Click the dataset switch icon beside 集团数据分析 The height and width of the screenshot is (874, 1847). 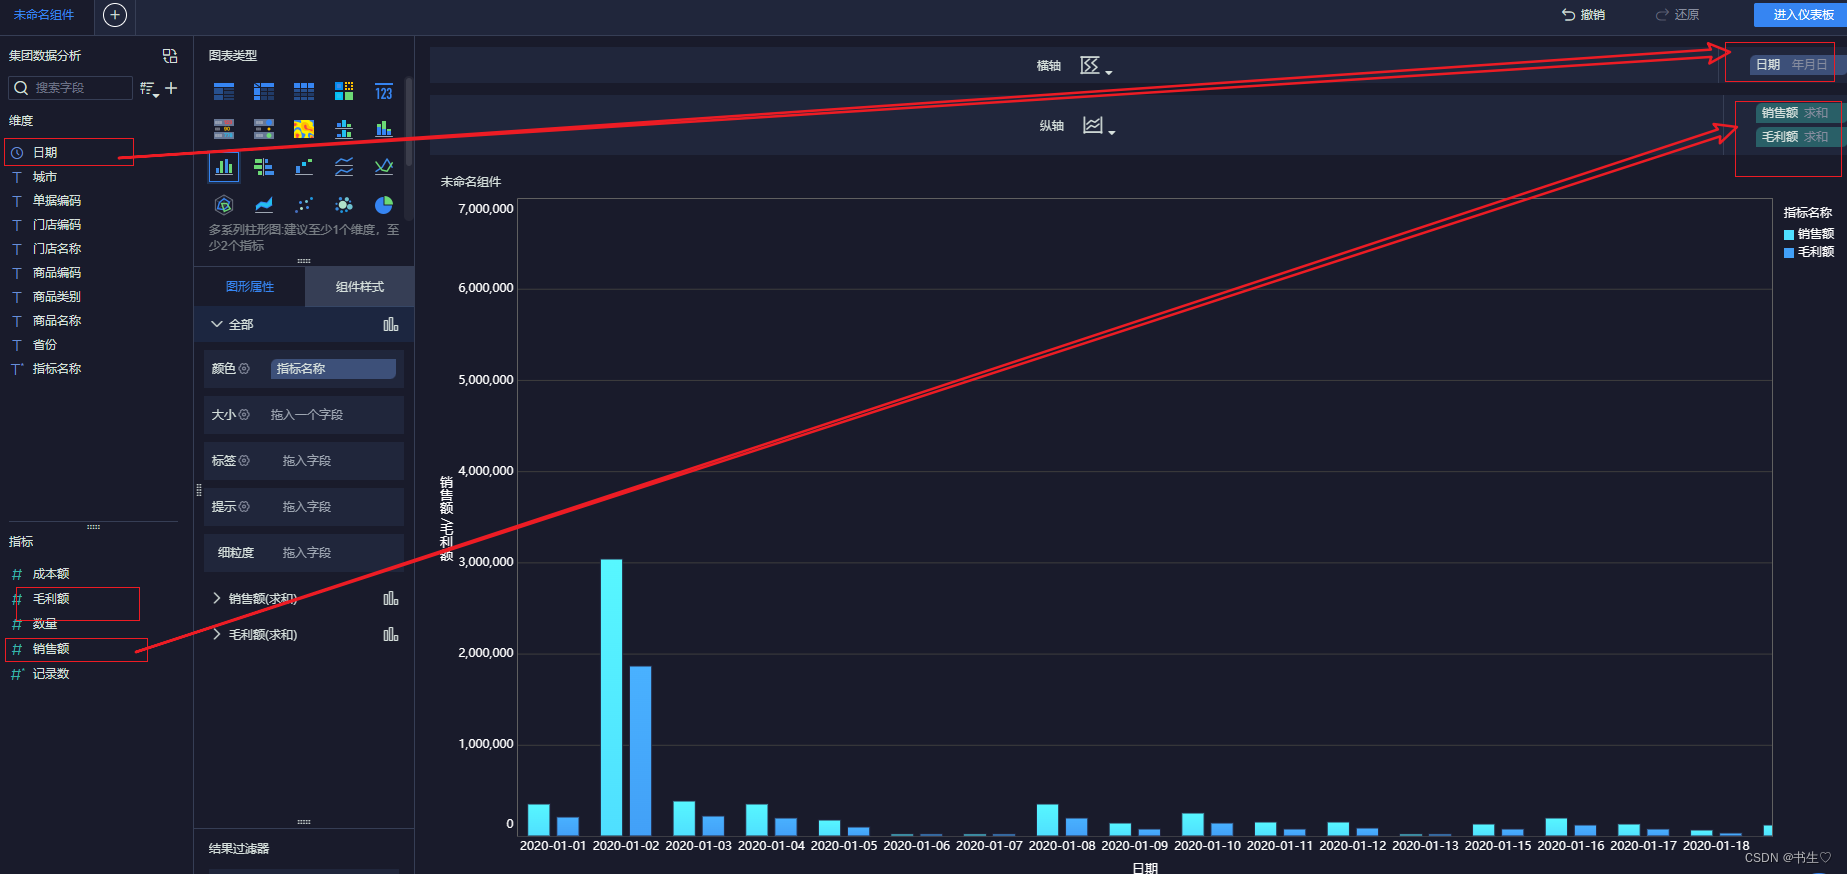pyautogui.click(x=170, y=56)
